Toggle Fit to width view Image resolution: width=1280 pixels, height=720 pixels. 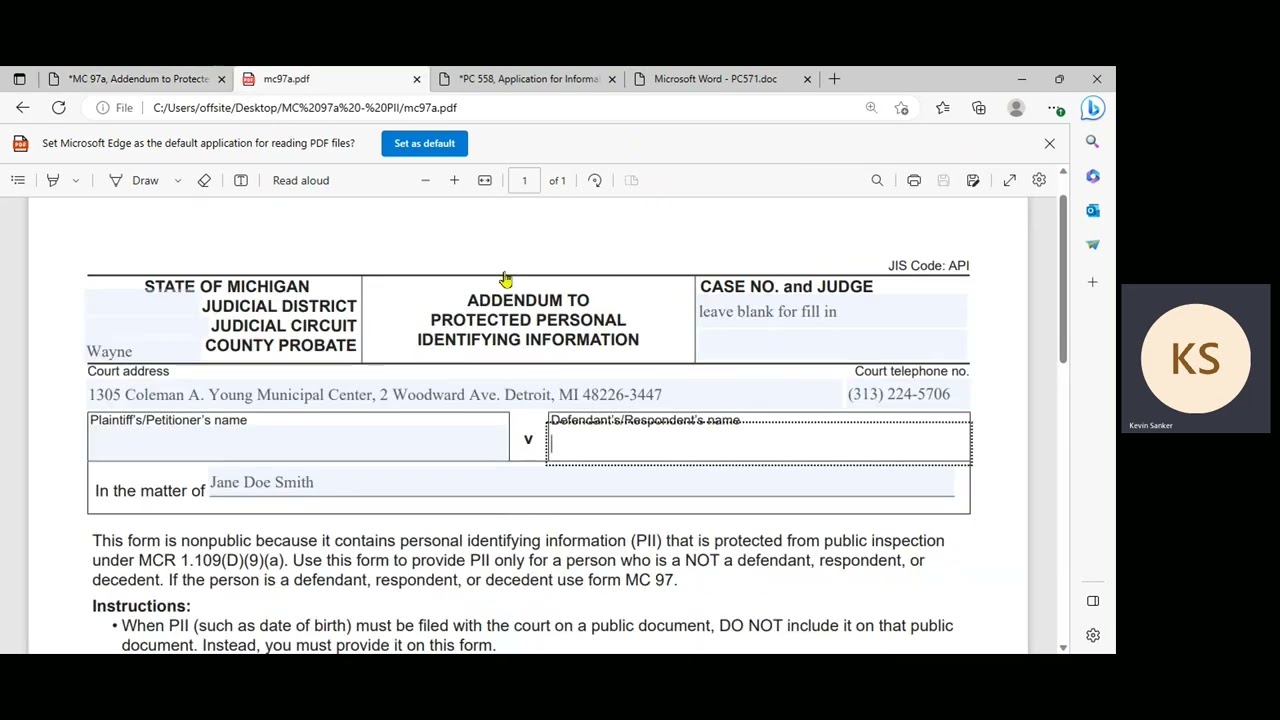[x=485, y=181]
